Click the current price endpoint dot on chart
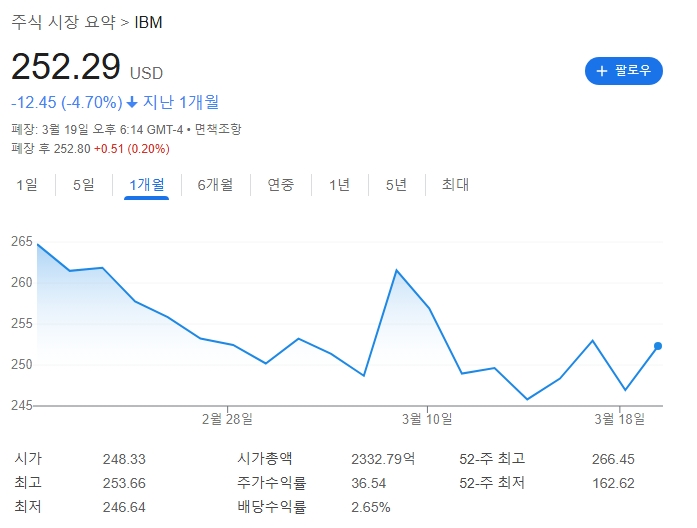This screenshot has height=528, width=697. coord(658,346)
